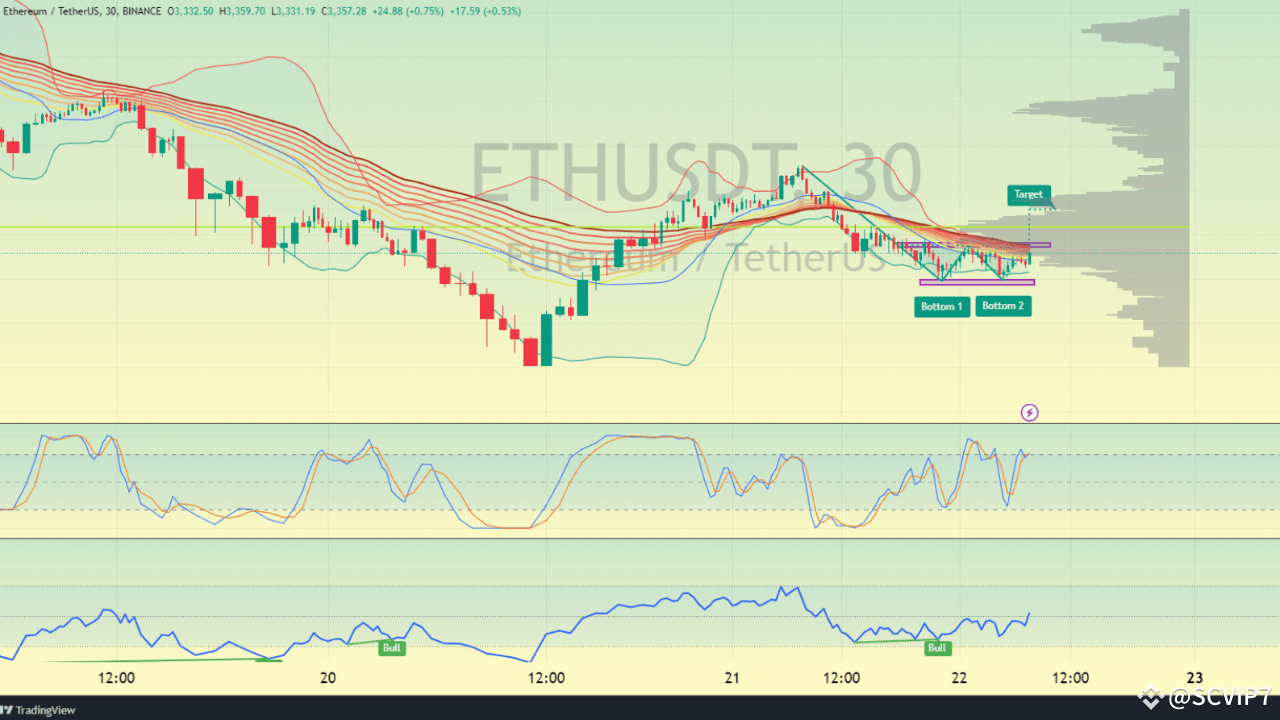Viewport: 1280px width, 720px height.
Task: Click the Bull label nearest date 20
Action: point(392,648)
